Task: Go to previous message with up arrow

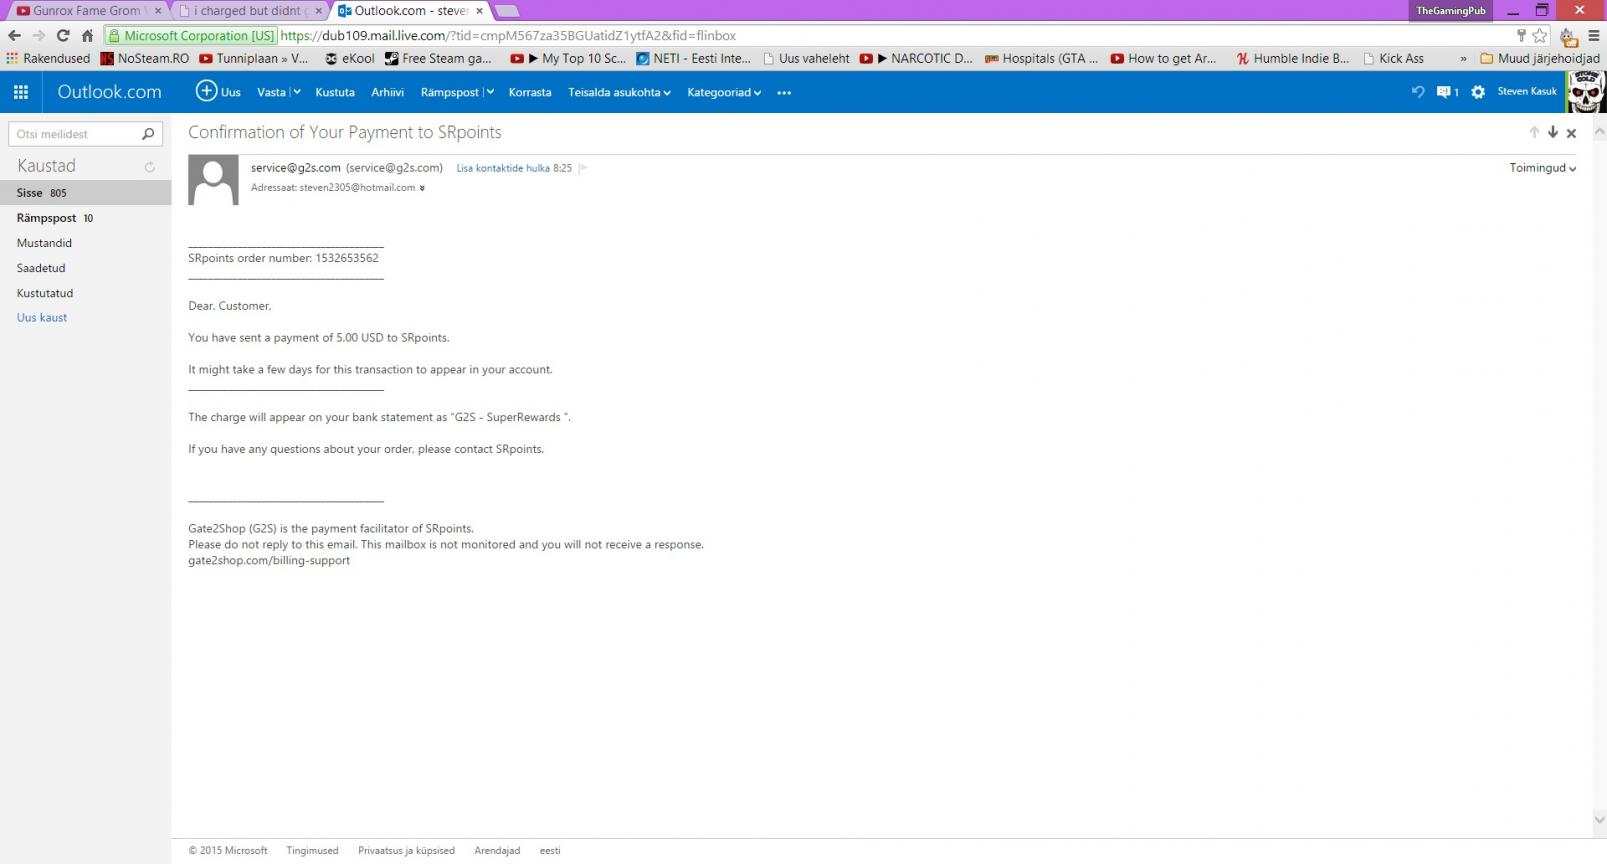Action: point(1534,132)
